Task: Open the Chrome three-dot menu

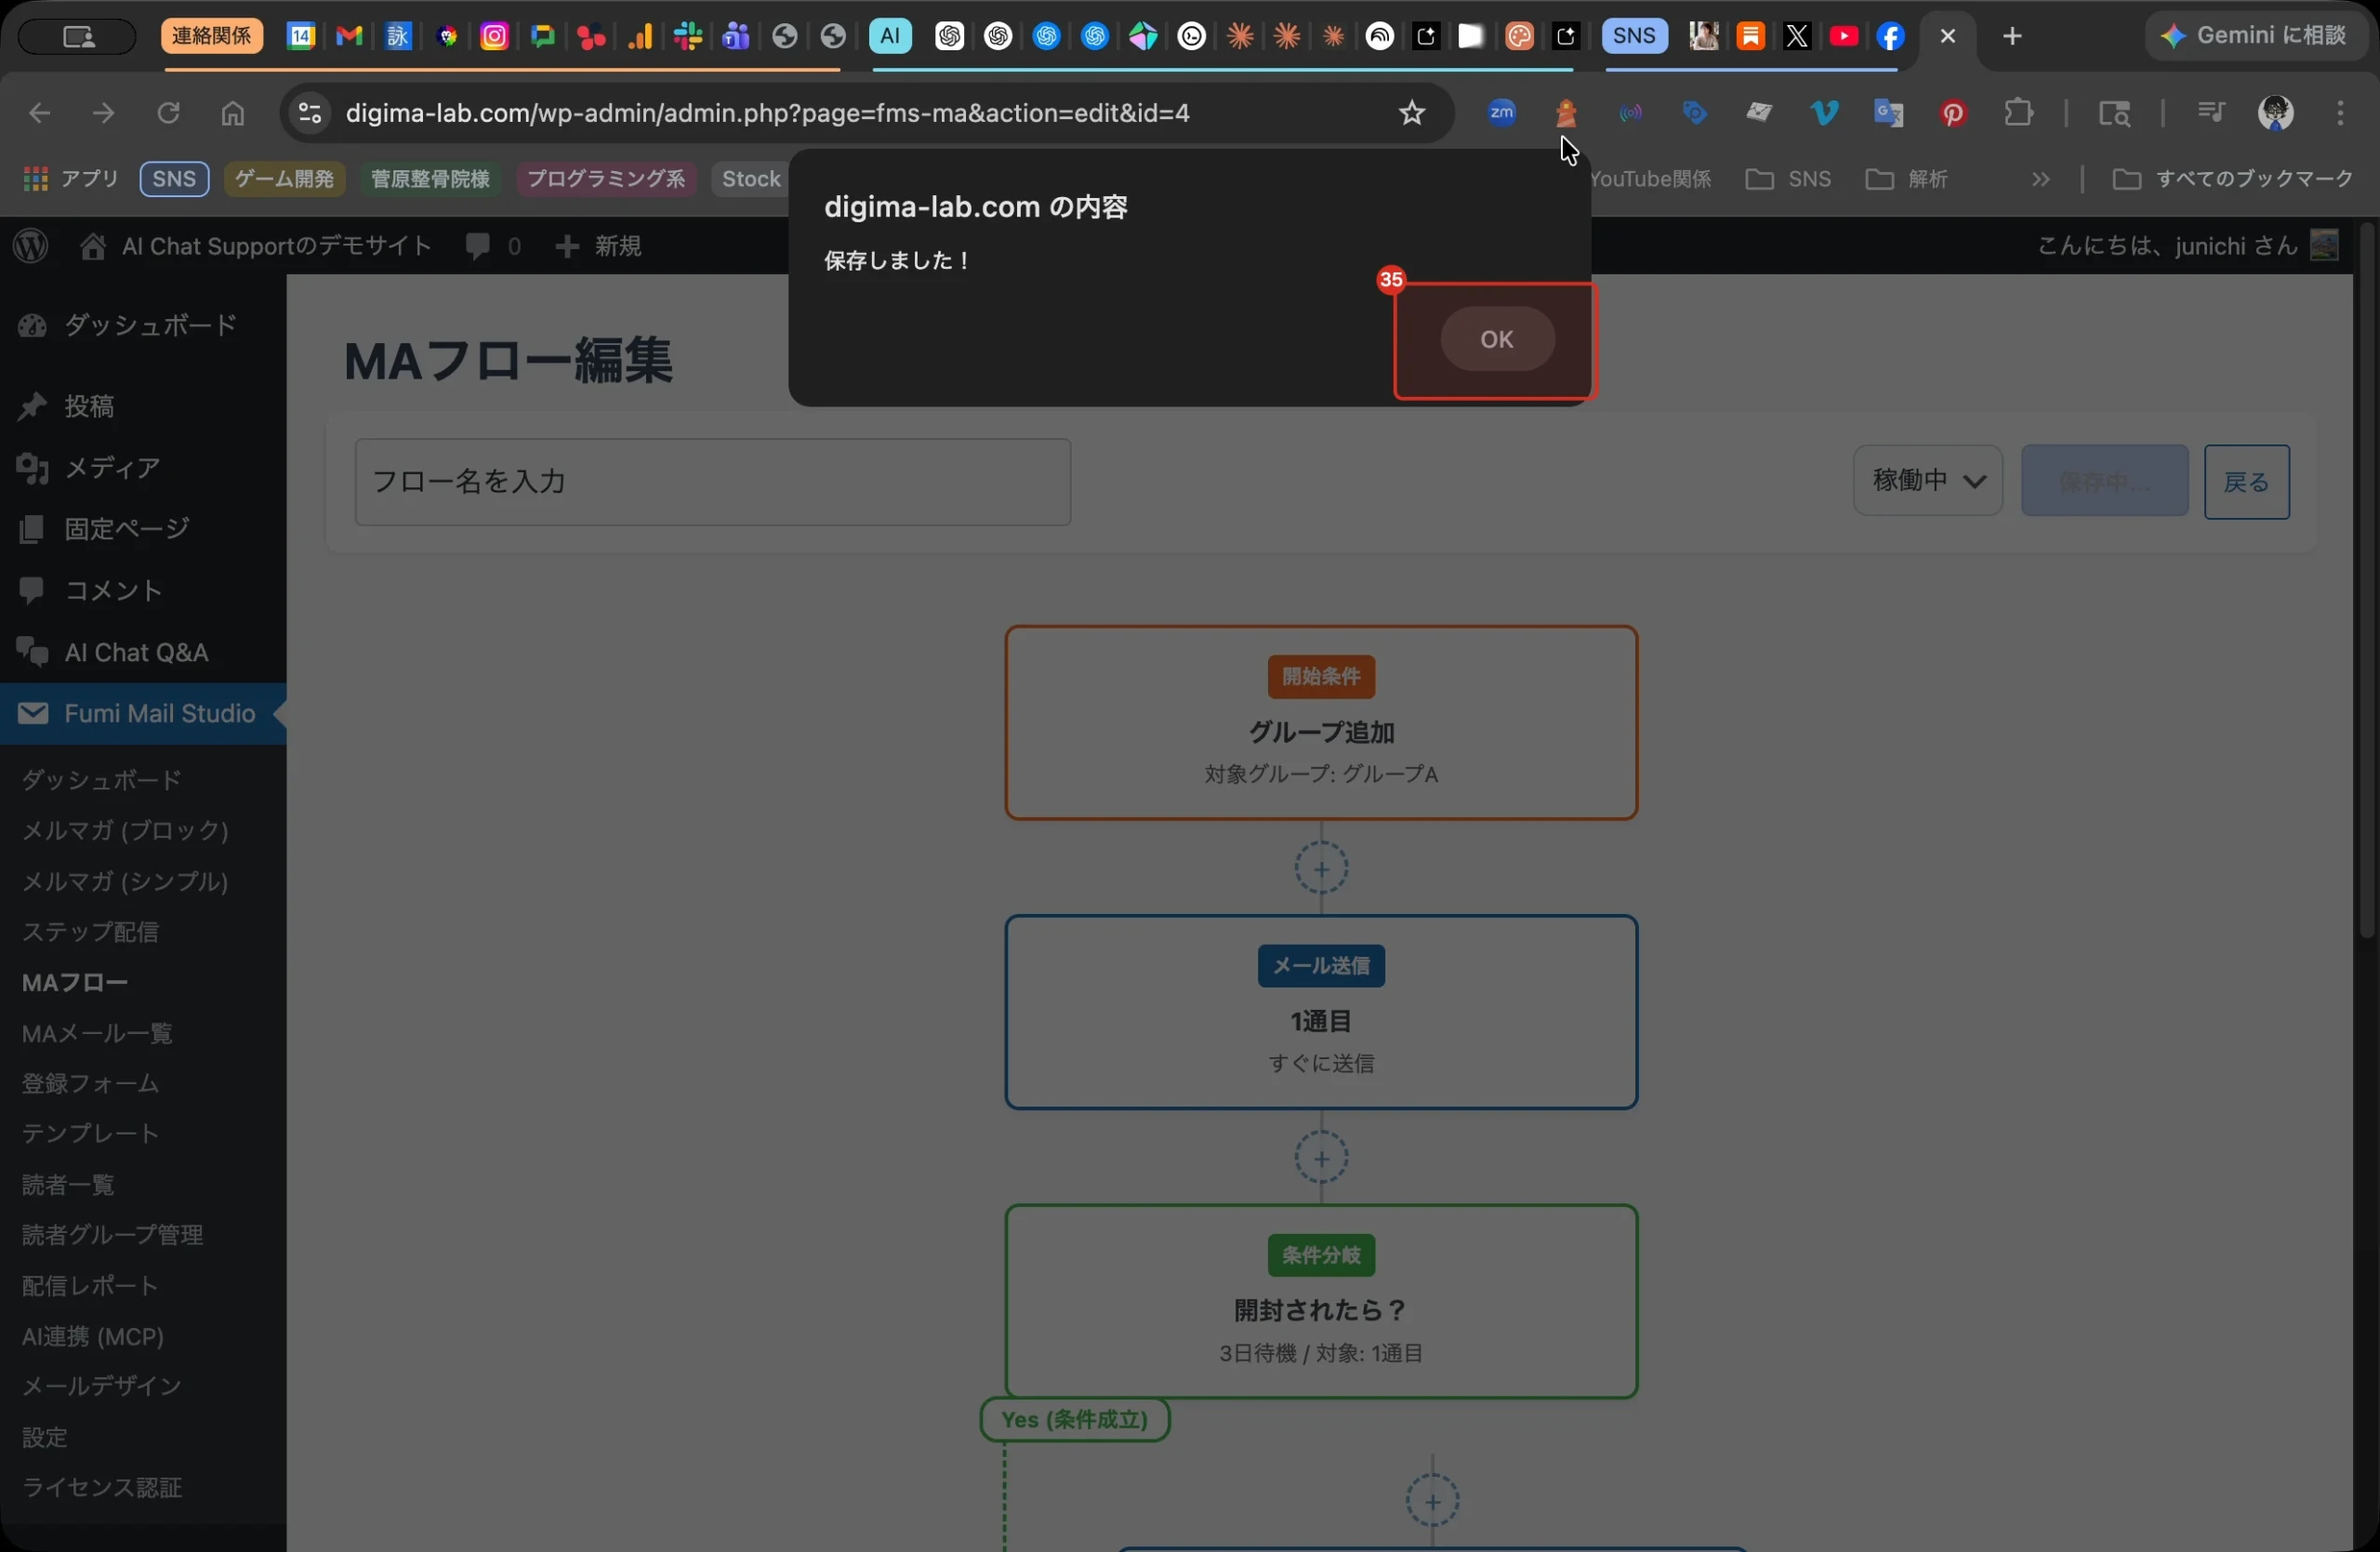Action: point(2340,113)
